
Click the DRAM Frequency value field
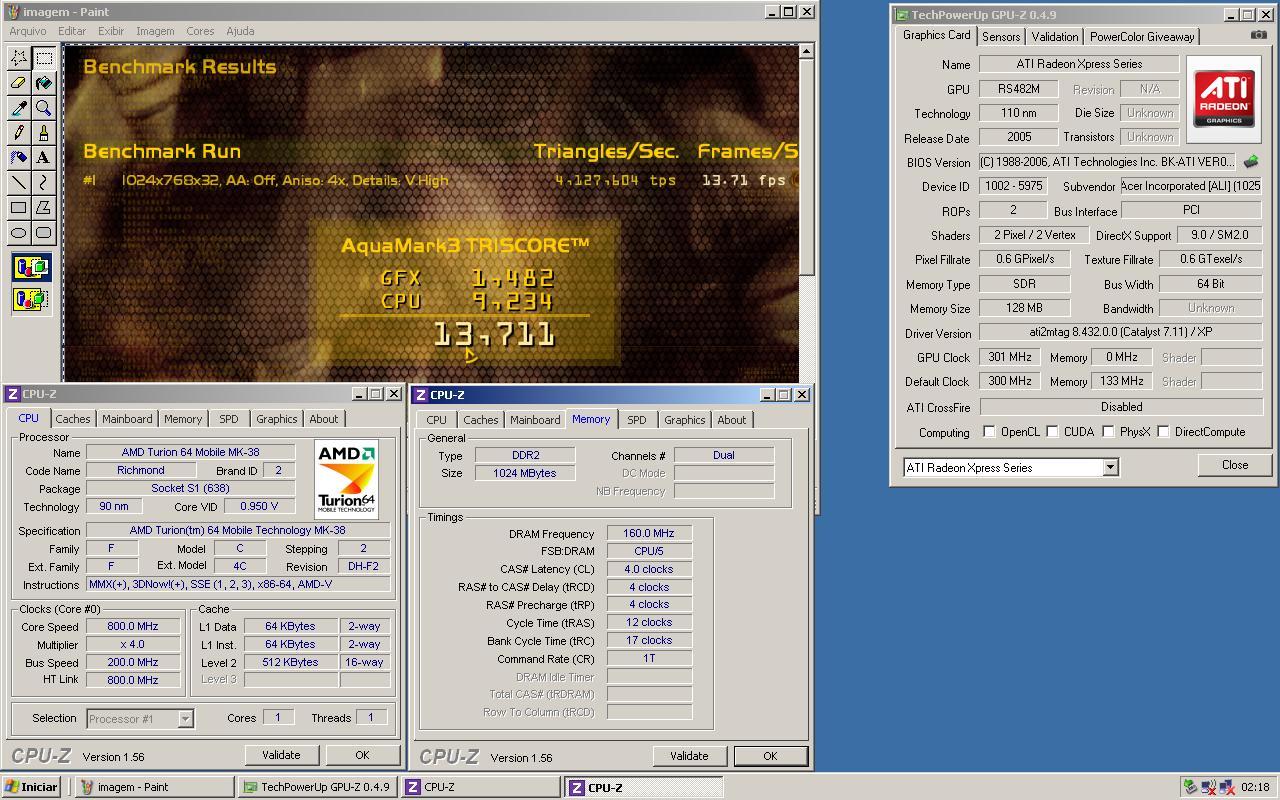coord(649,533)
